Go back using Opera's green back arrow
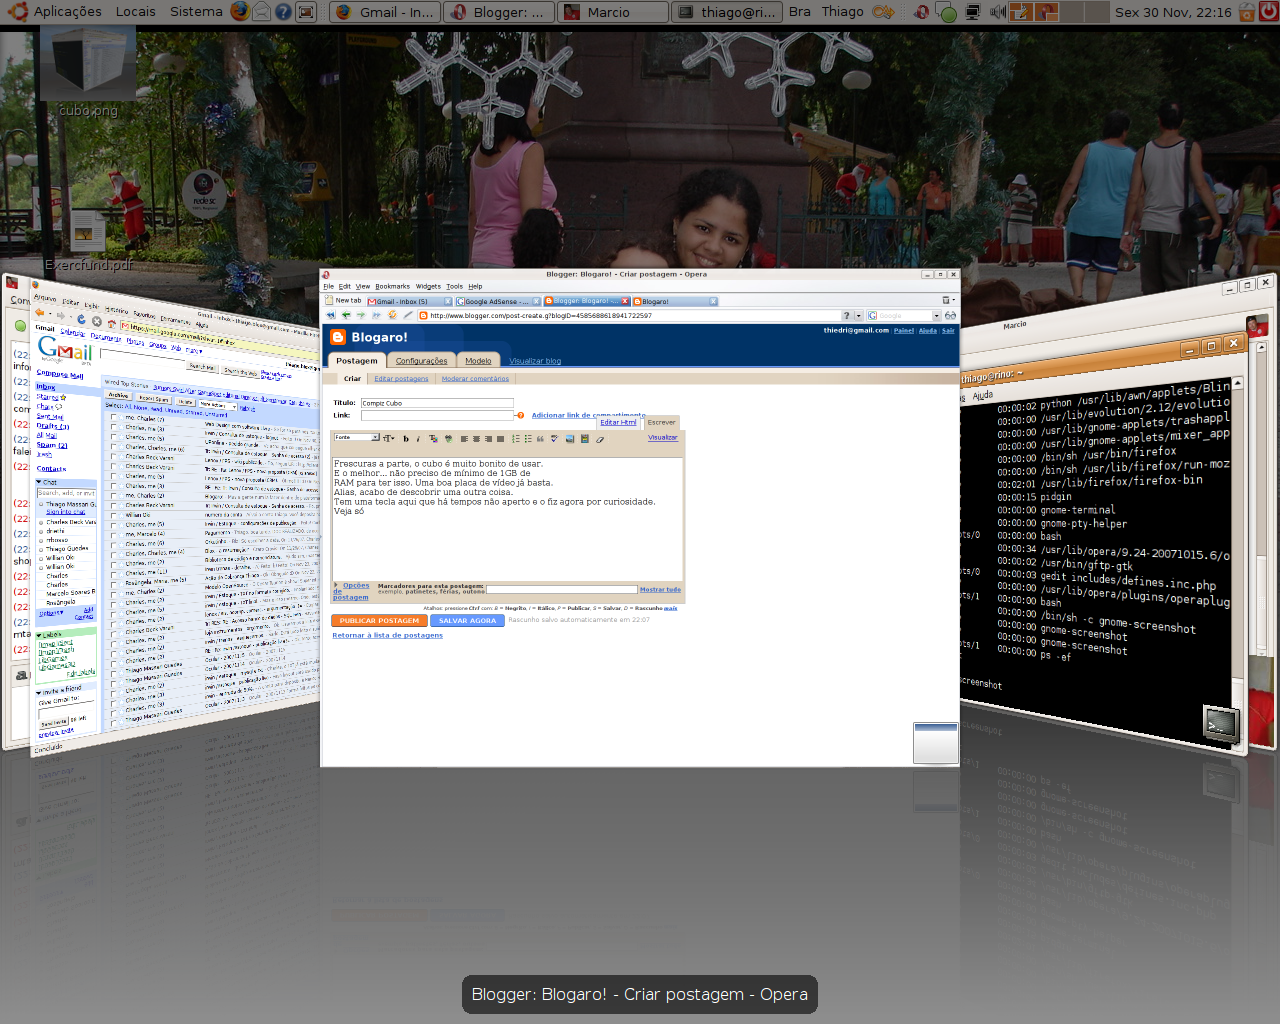Viewport: 1280px width, 1024px height. pyautogui.click(x=346, y=315)
